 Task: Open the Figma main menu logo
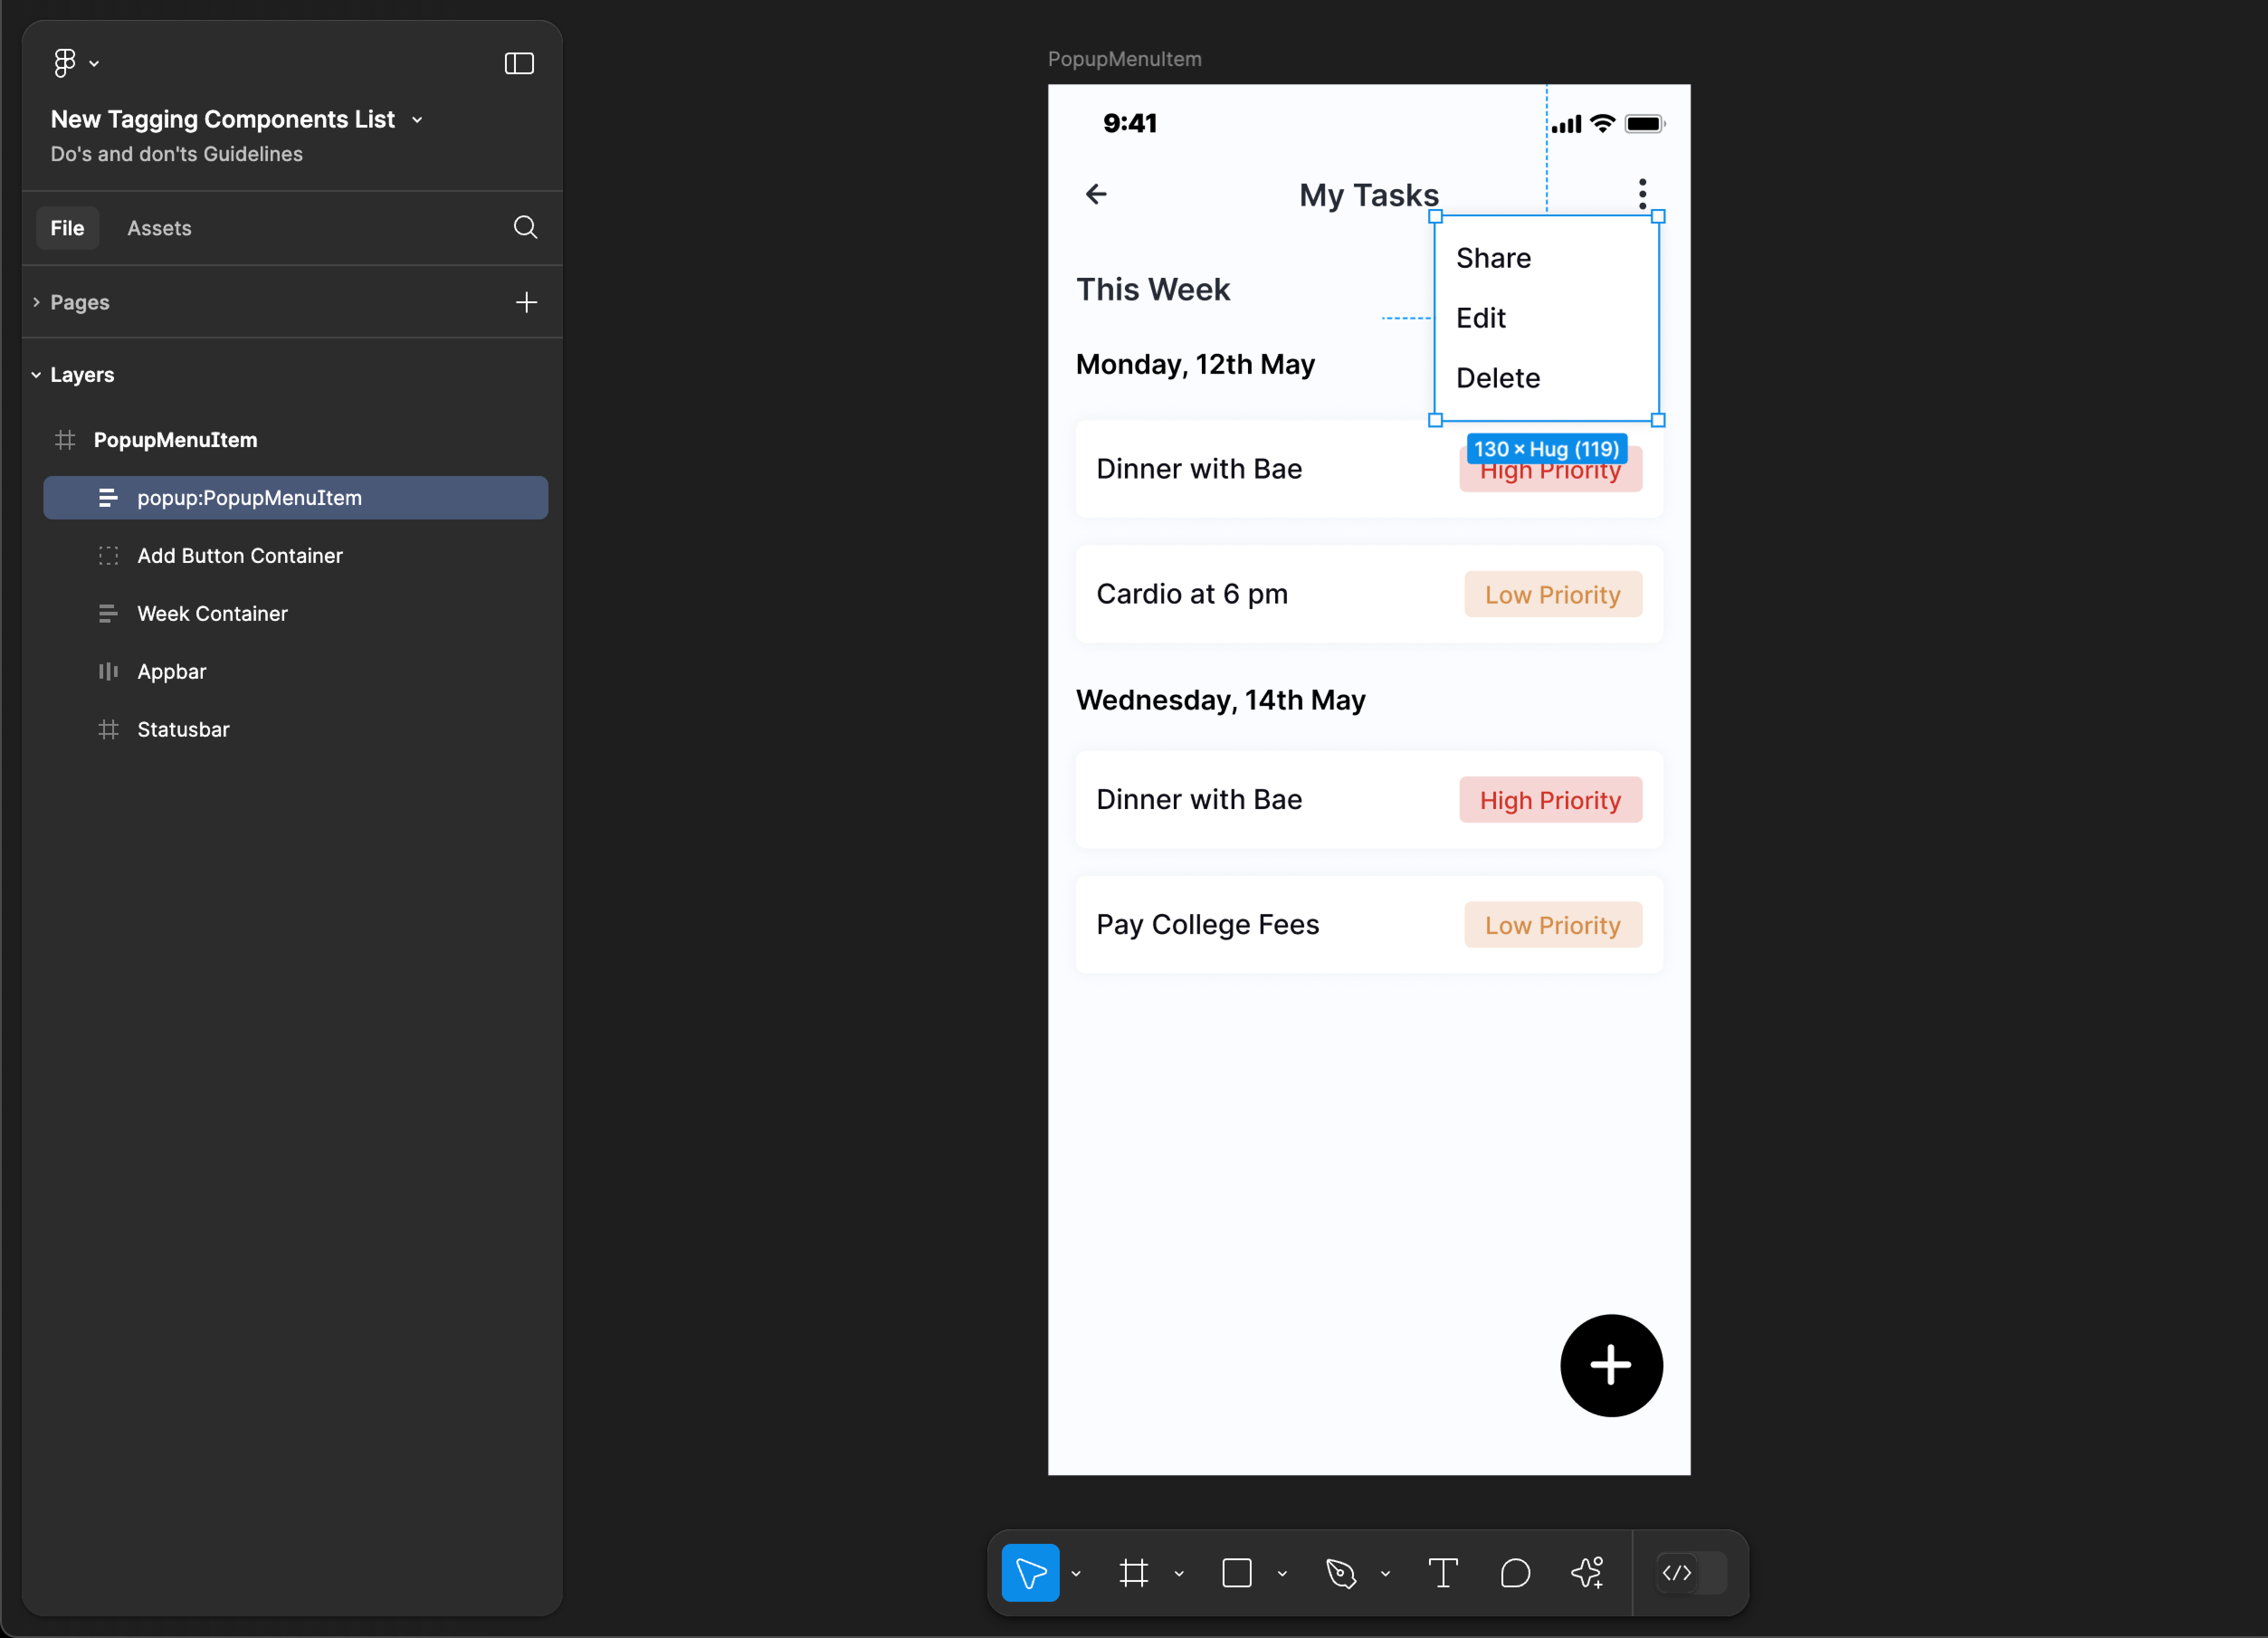(65, 63)
